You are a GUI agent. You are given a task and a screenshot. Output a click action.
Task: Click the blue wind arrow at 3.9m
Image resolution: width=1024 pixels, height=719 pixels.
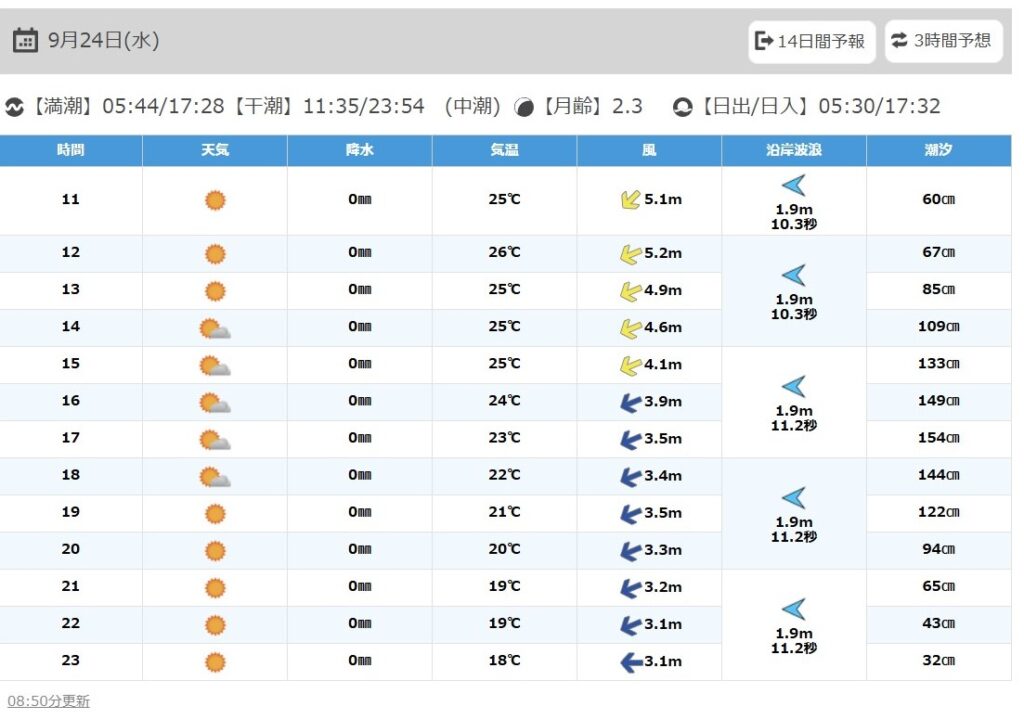[x=630, y=403]
